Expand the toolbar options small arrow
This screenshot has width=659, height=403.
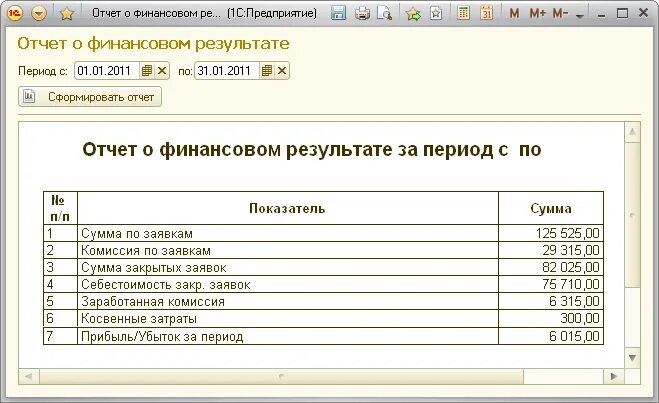point(580,16)
